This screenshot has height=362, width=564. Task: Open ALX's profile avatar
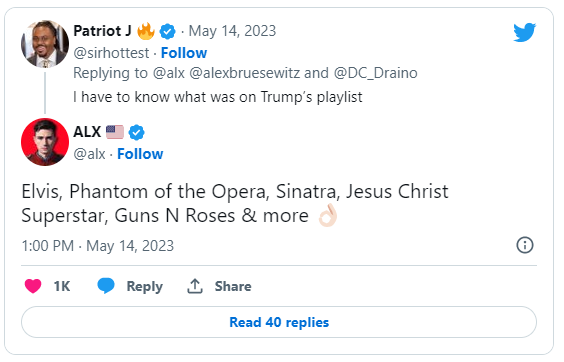[45, 142]
